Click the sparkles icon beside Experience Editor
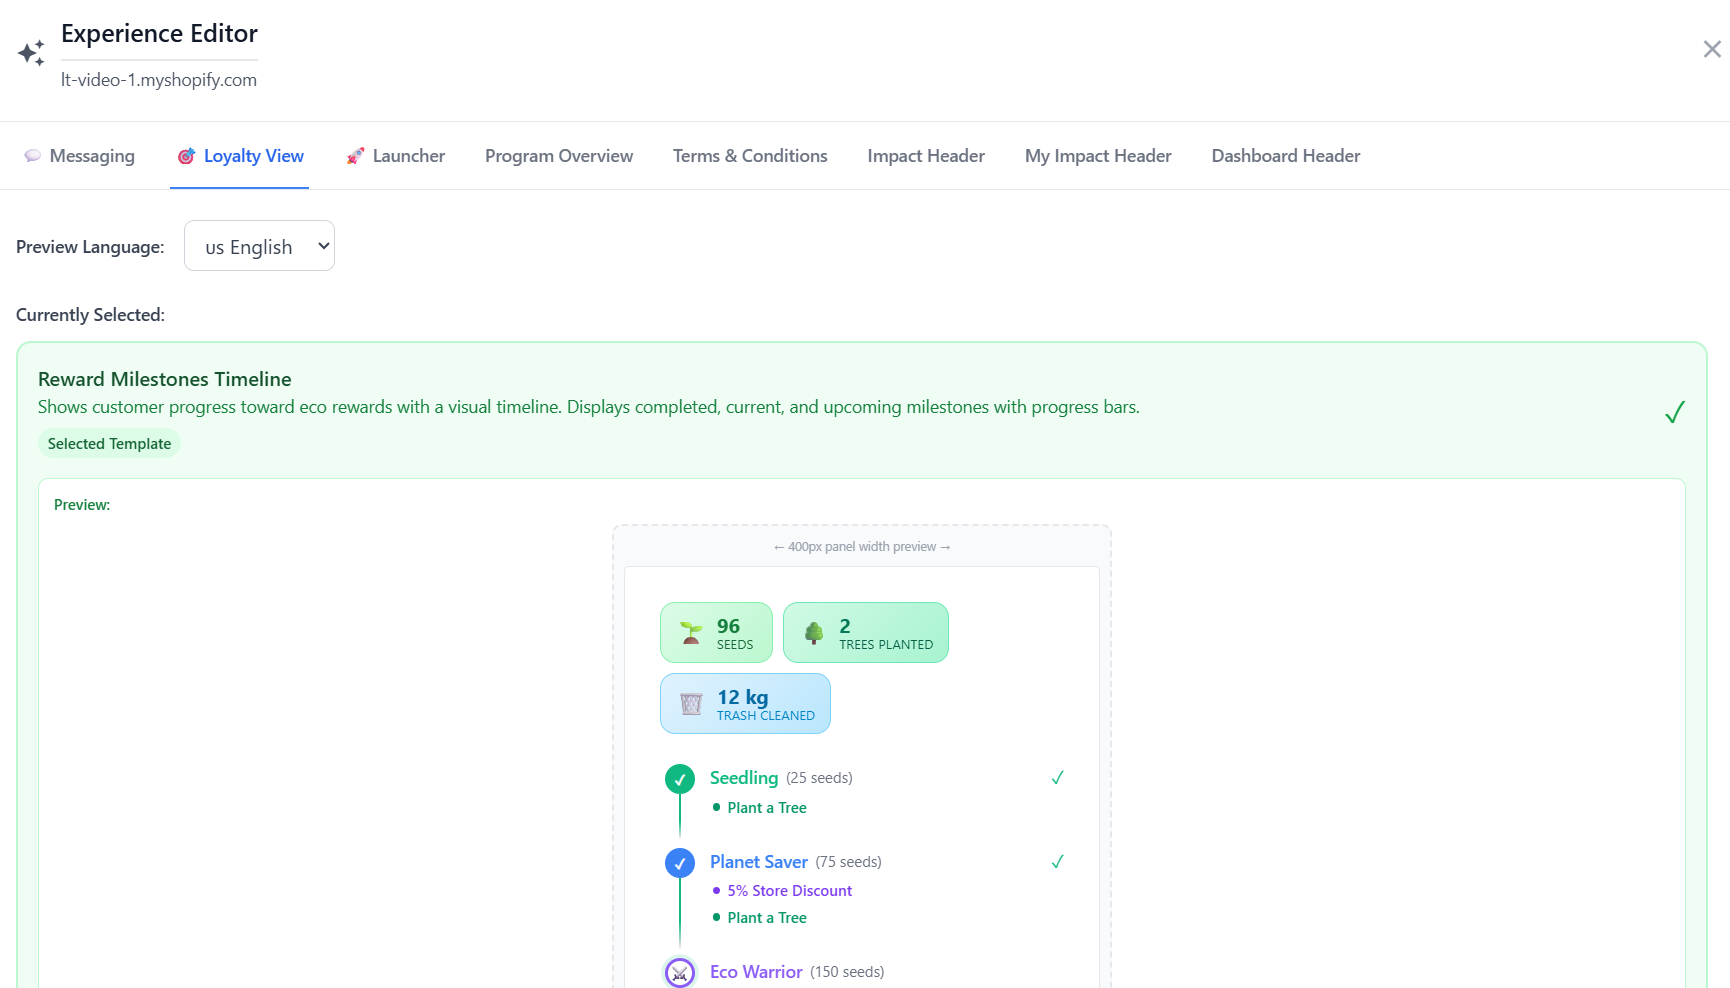The image size is (1730, 988). coord(31,51)
